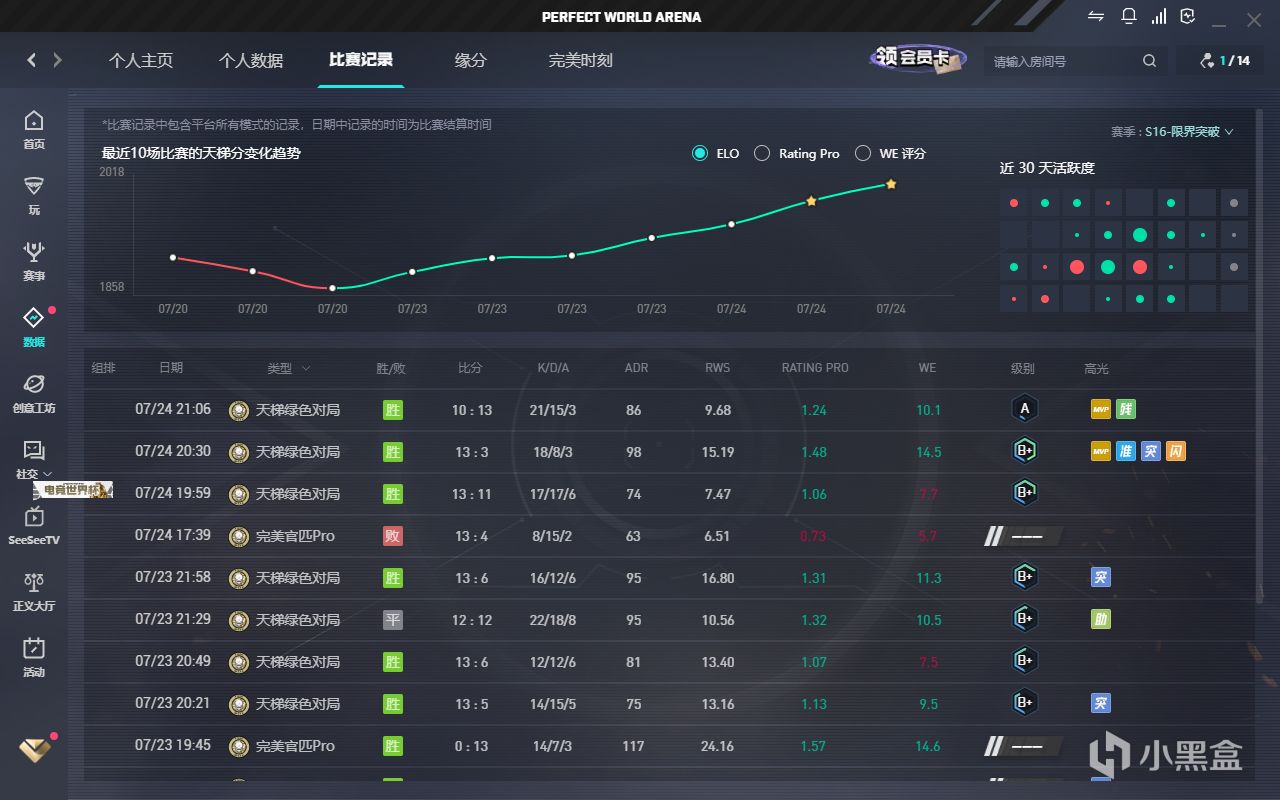Click the 突 badge in 07/23 21:58 row
This screenshot has width=1280, height=800.
(1101, 577)
